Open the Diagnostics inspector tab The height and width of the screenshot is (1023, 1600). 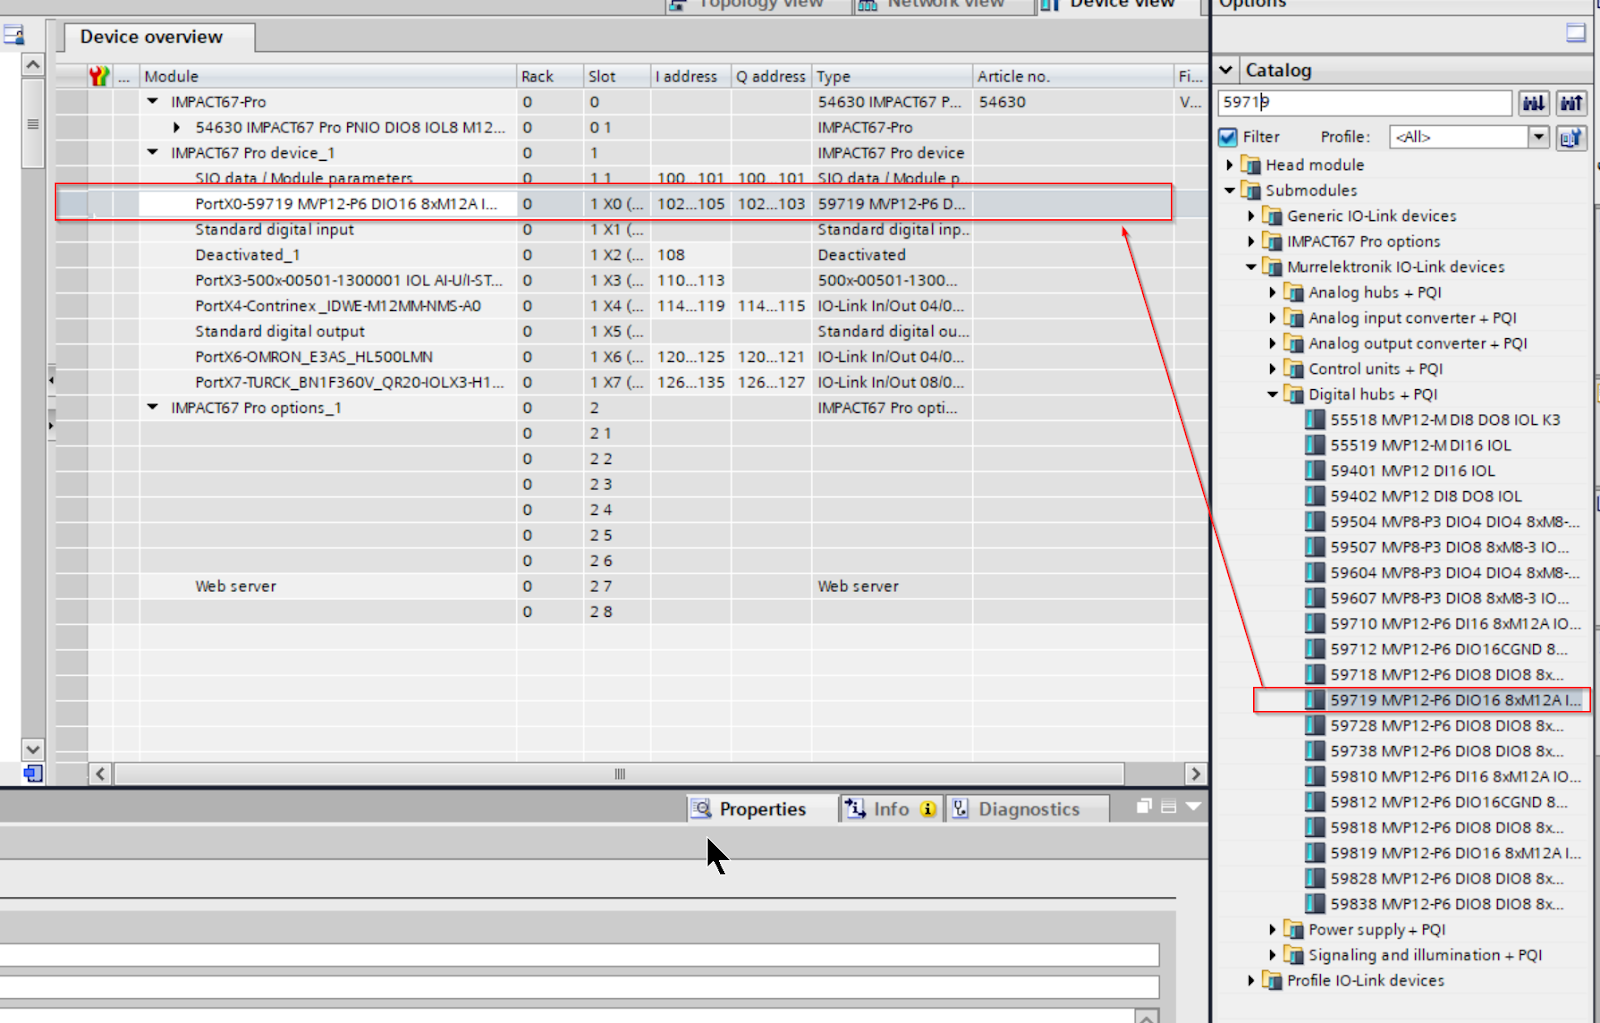click(1028, 809)
